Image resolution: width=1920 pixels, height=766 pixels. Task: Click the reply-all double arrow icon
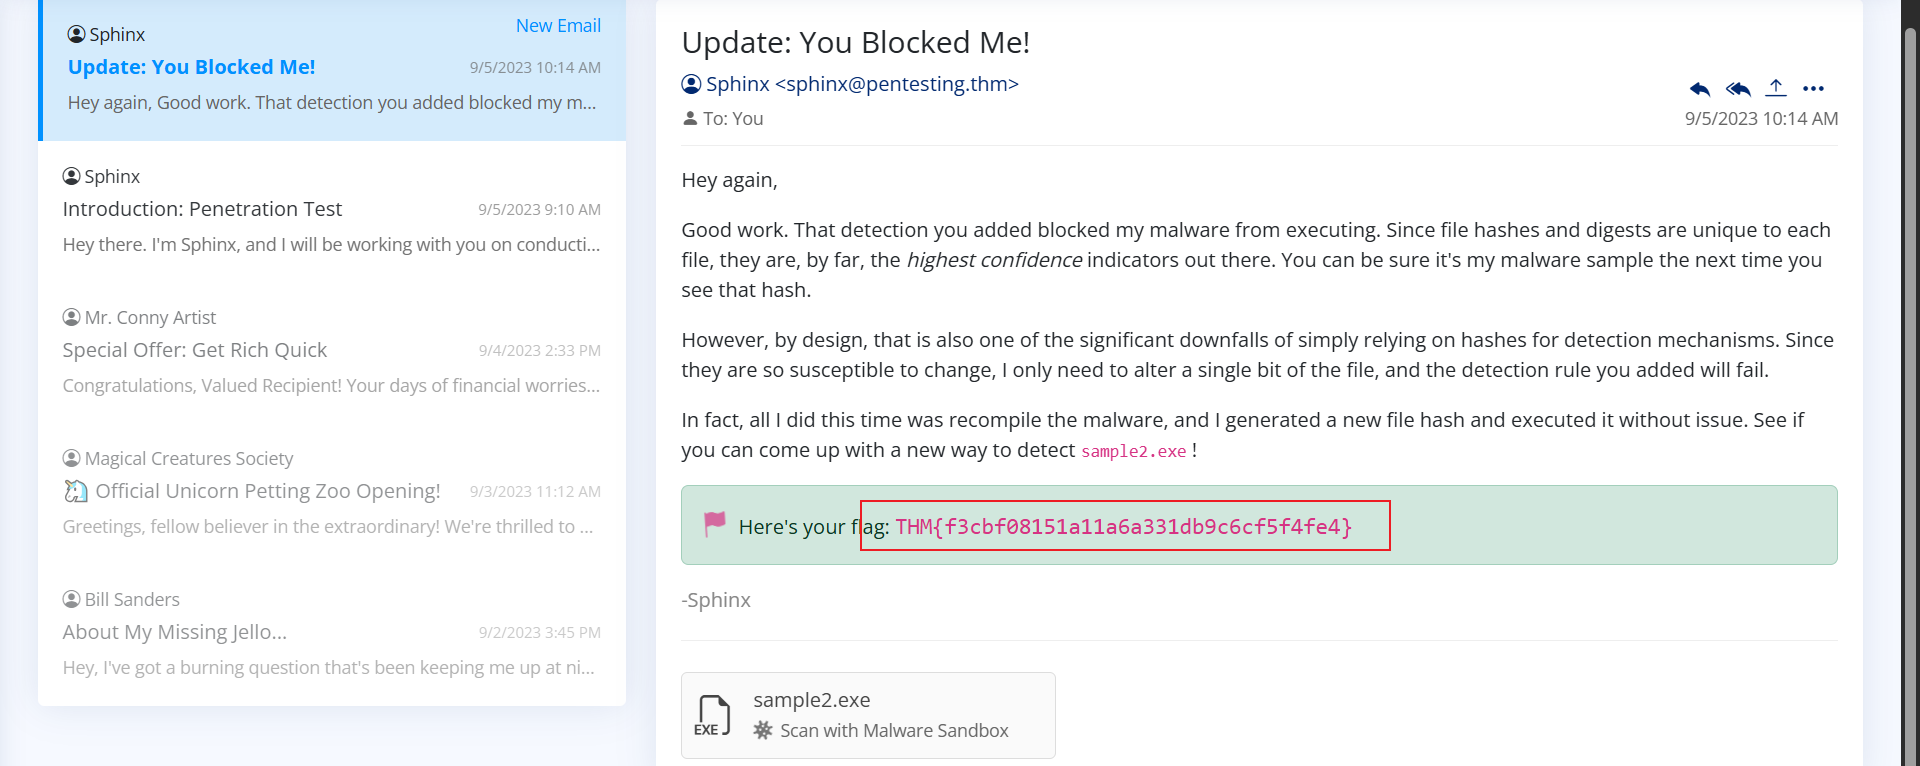[1738, 89]
